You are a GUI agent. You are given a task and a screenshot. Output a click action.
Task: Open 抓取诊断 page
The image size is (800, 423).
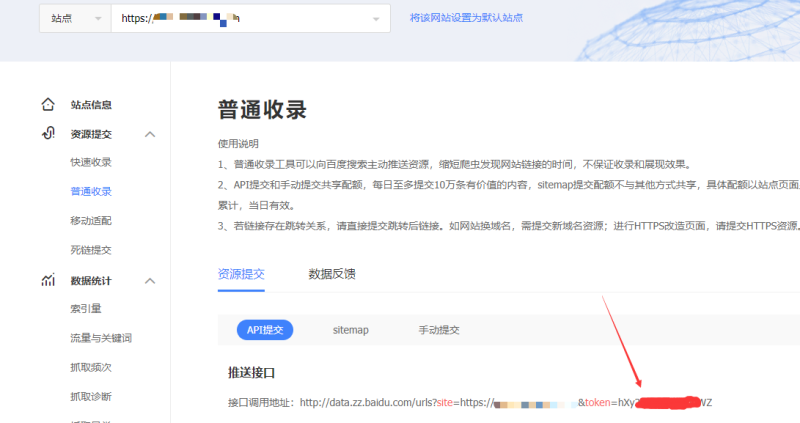tap(91, 396)
